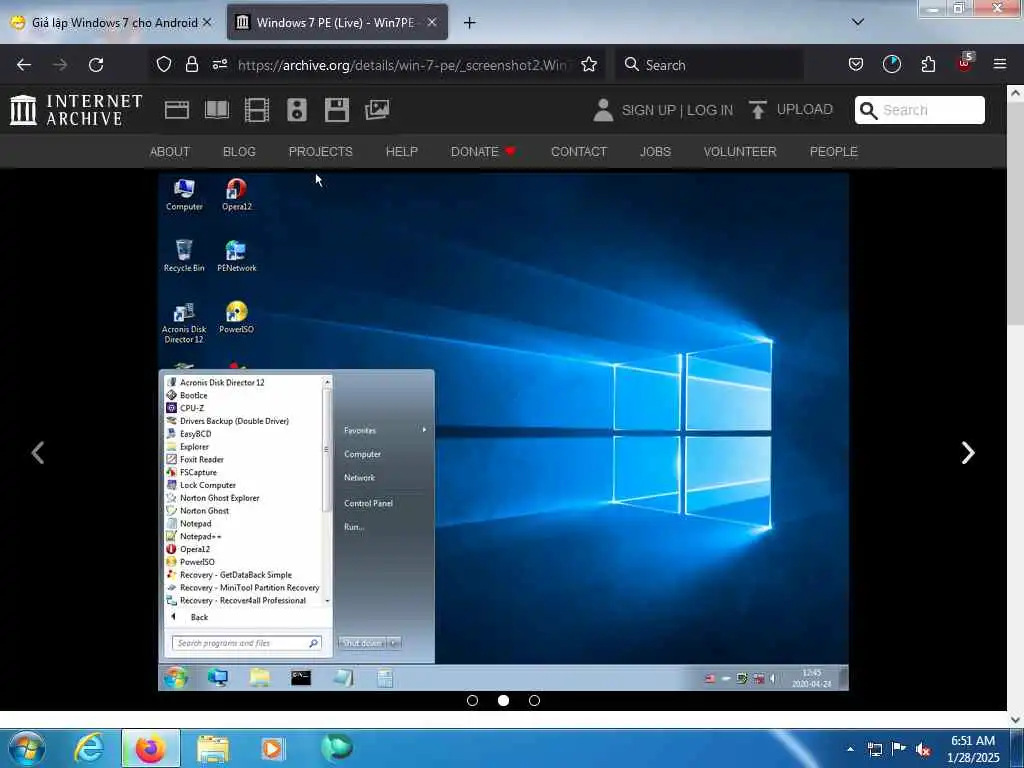Screen dimensions: 1024x768
Task: Click the UPLOAD link text
Action: click(x=805, y=110)
